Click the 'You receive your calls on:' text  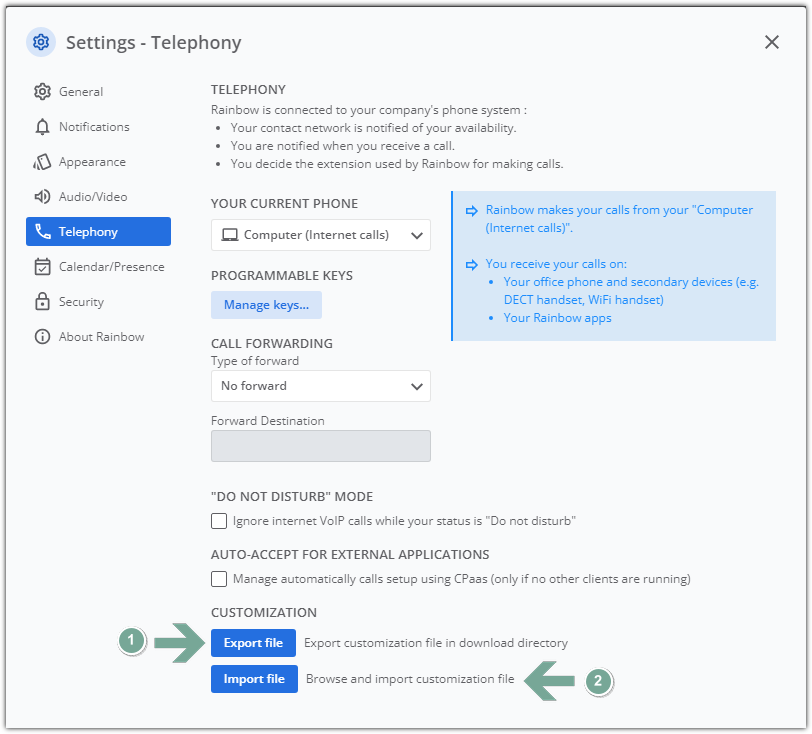coord(556,264)
